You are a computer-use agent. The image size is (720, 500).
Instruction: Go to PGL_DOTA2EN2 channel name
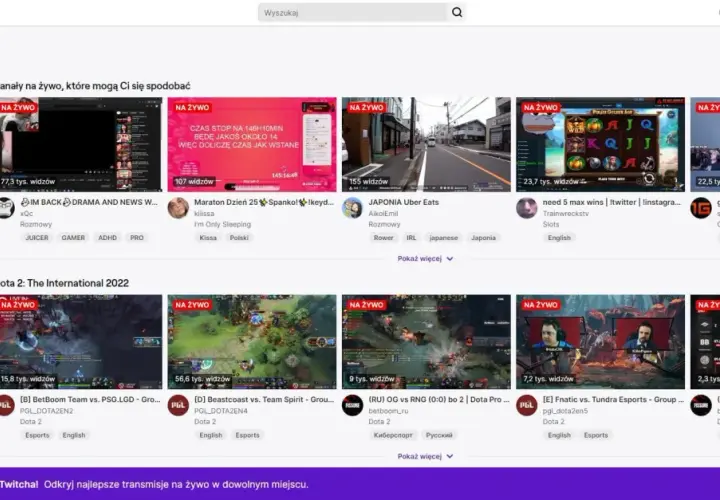coord(46,411)
